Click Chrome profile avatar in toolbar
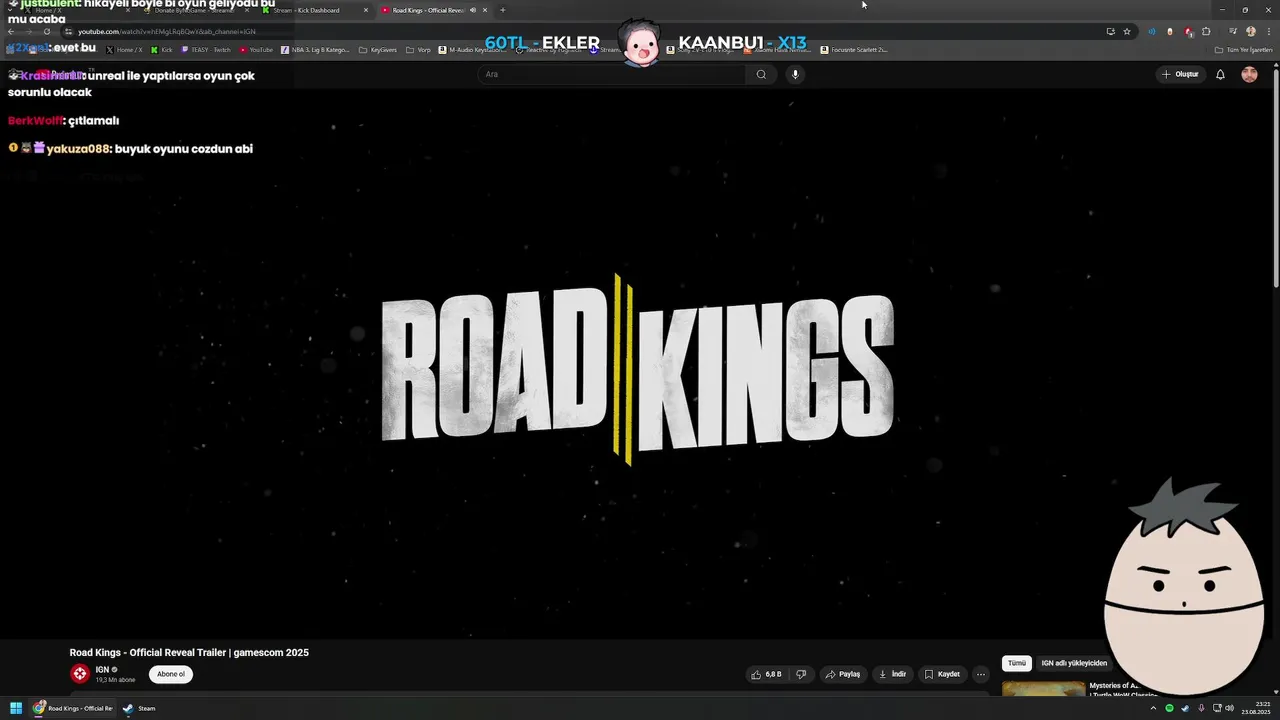1280x720 pixels. [1250, 31]
